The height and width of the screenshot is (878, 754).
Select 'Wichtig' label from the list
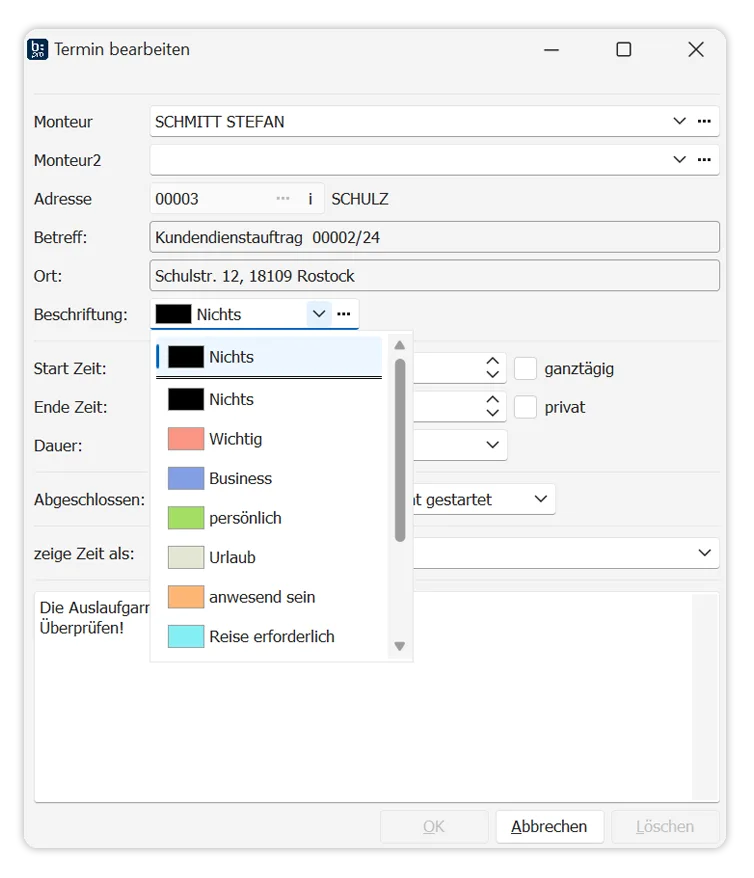[235, 439]
